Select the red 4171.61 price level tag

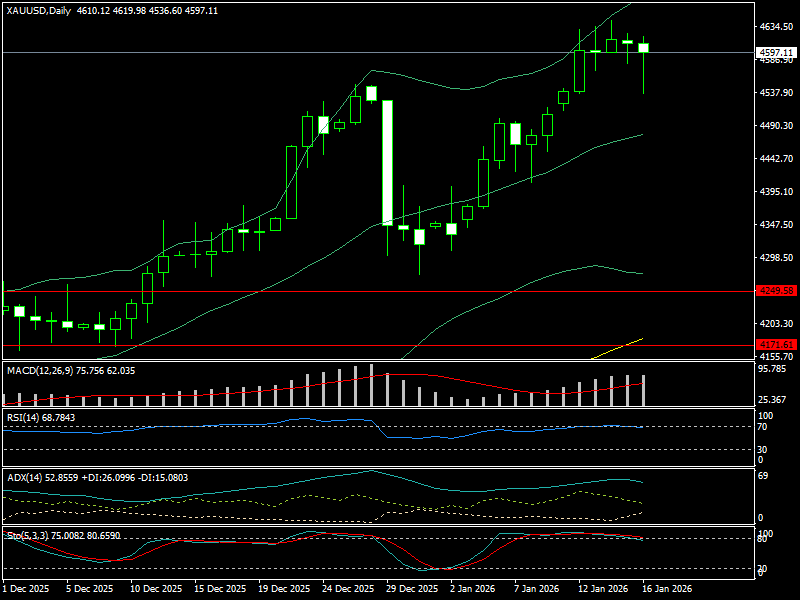pyautogui.click(x=776, y=344)
